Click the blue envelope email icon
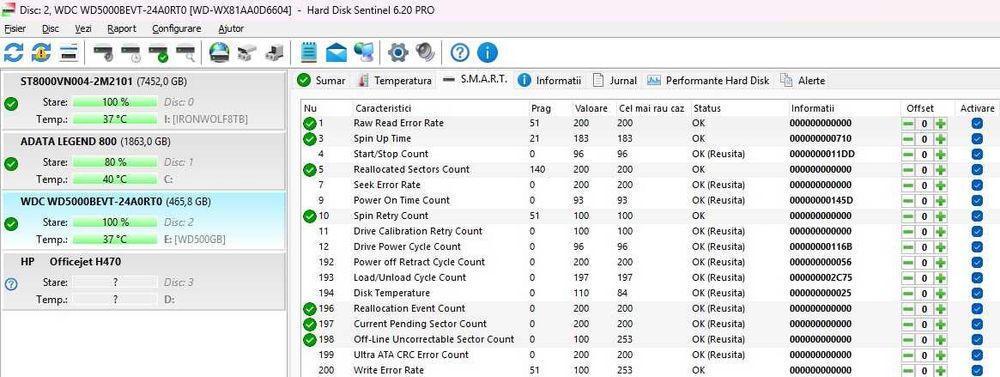The height and width of the screenshot is (377, 1000). tap(336, 52)
